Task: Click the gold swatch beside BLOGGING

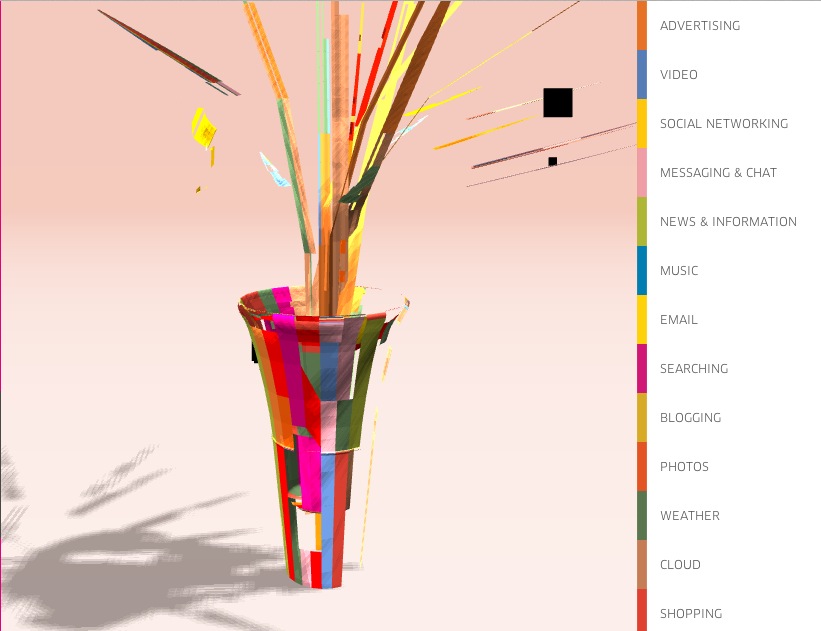Action: tap(641, 418)
